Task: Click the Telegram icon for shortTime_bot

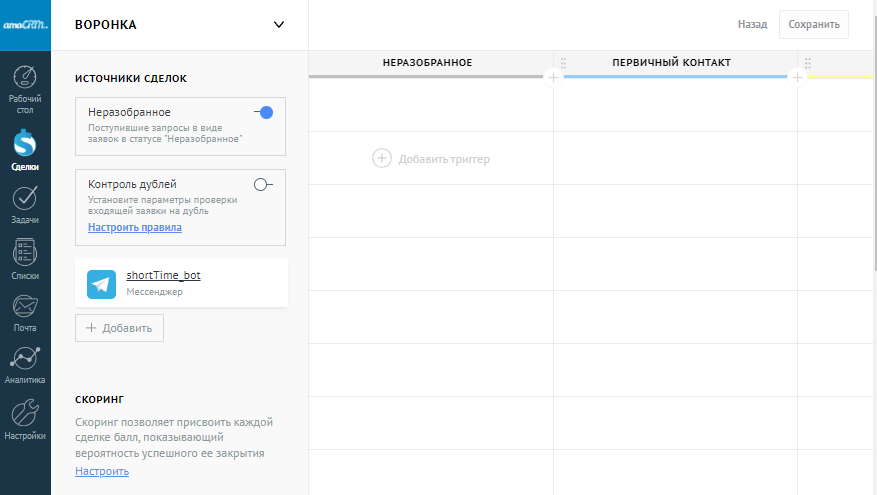Action: click(x=101, y=284)
